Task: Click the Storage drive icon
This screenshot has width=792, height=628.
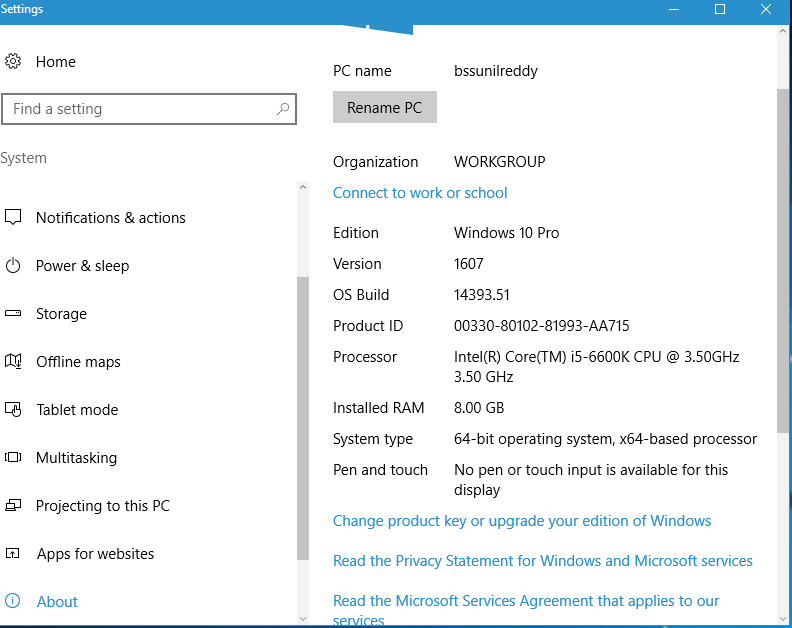Action: point(13,313)
